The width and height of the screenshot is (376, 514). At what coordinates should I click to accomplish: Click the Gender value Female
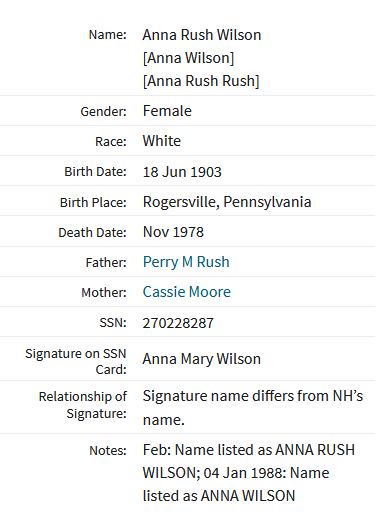[167, 111]
